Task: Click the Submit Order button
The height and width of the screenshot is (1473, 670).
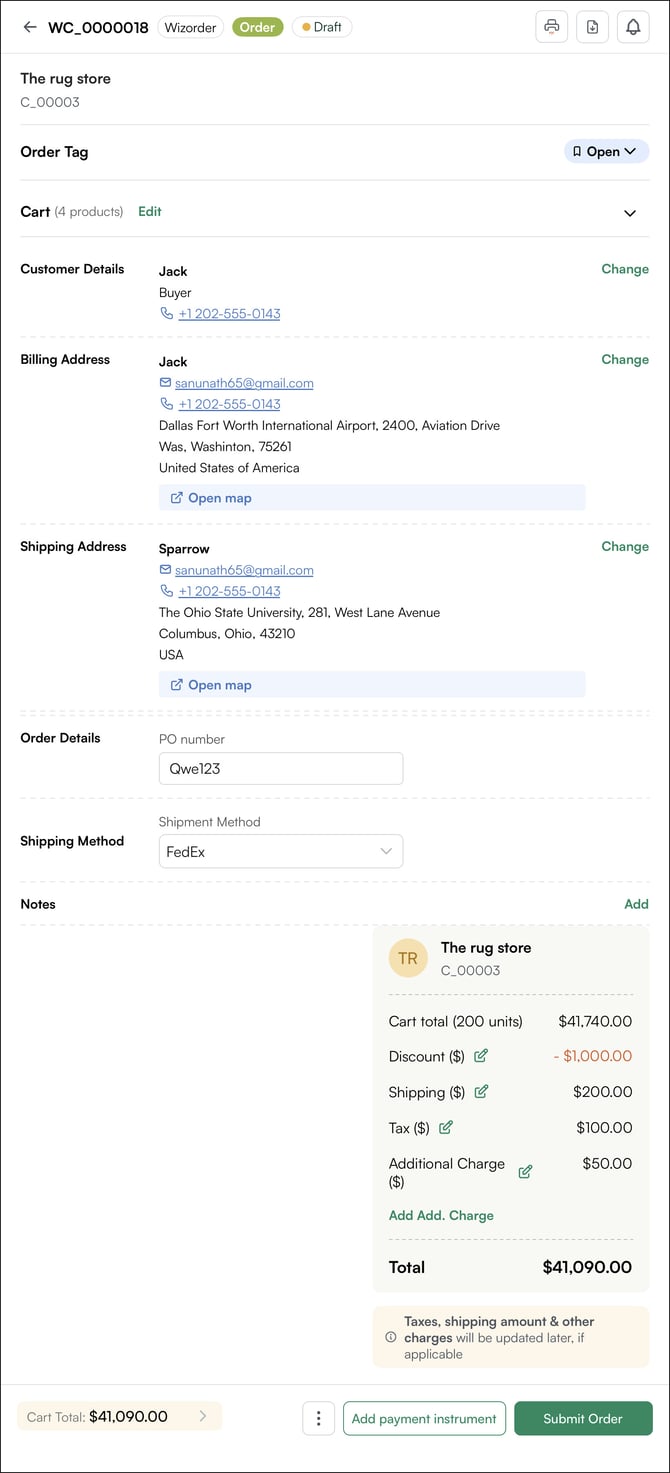Action: [583, 1418]
